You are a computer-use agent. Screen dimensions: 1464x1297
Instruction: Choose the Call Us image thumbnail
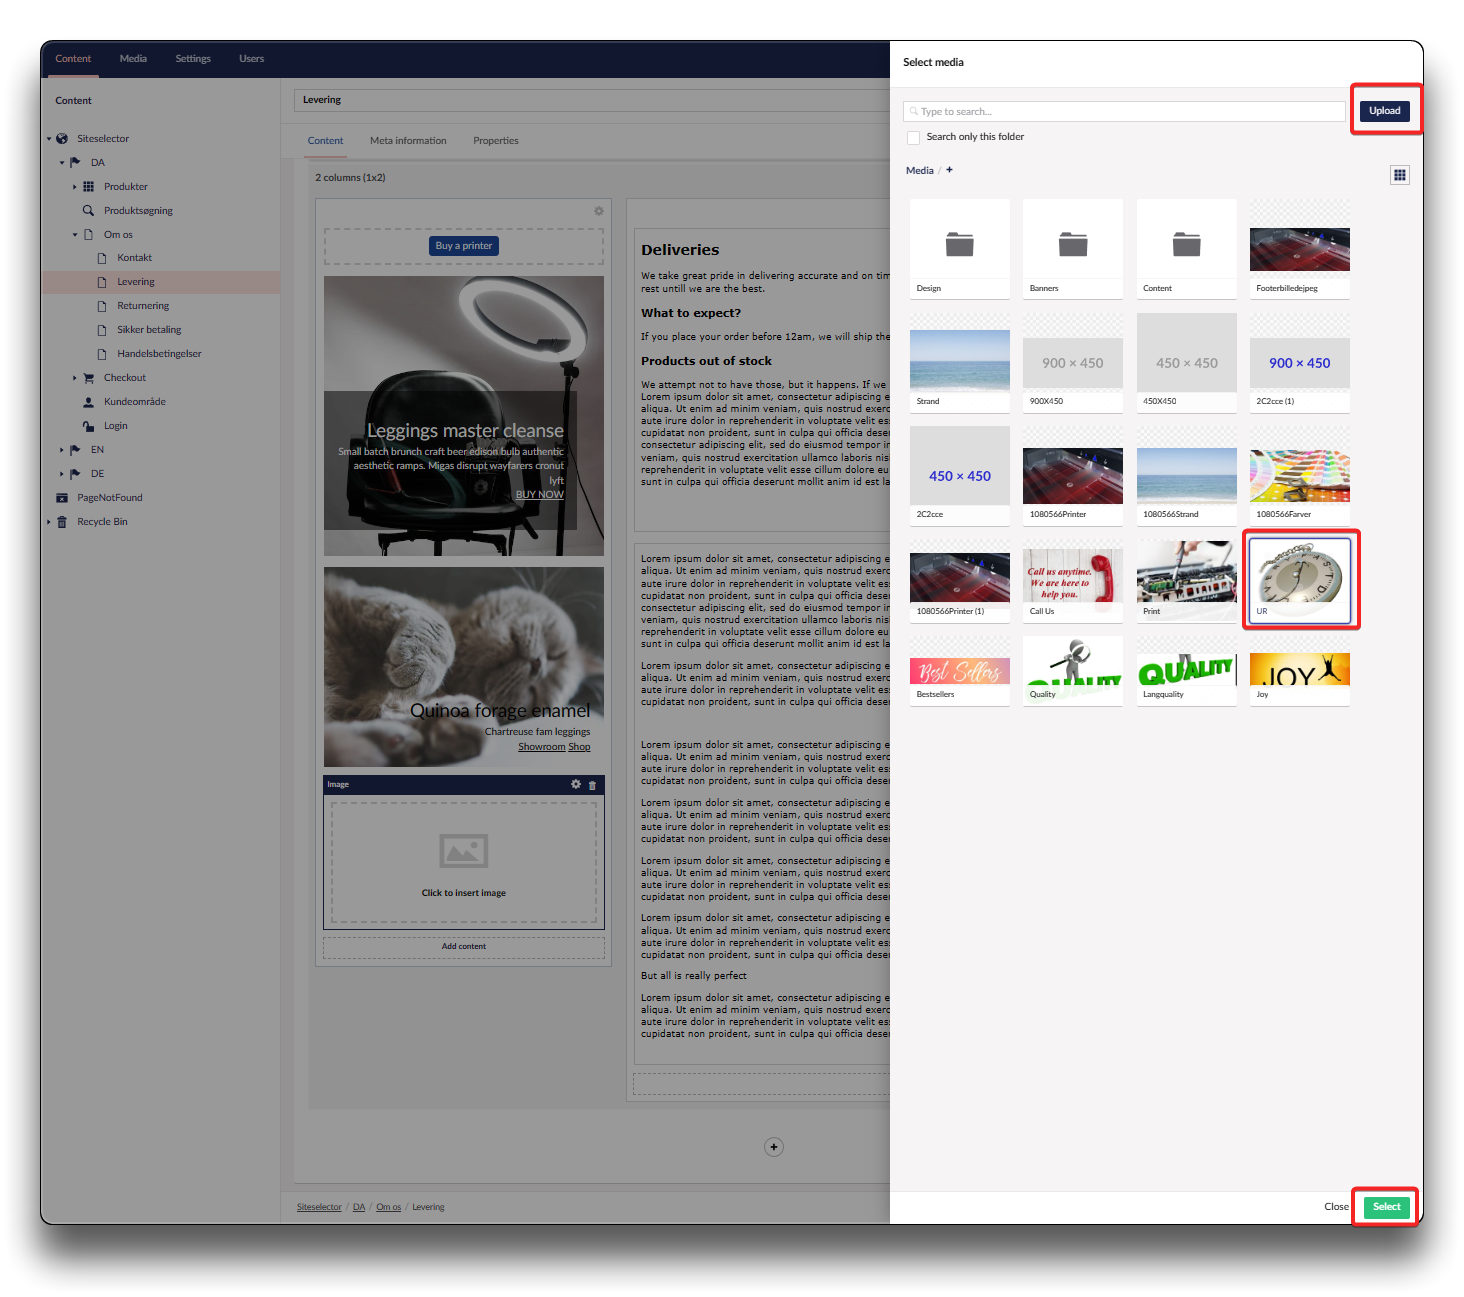1072,578
